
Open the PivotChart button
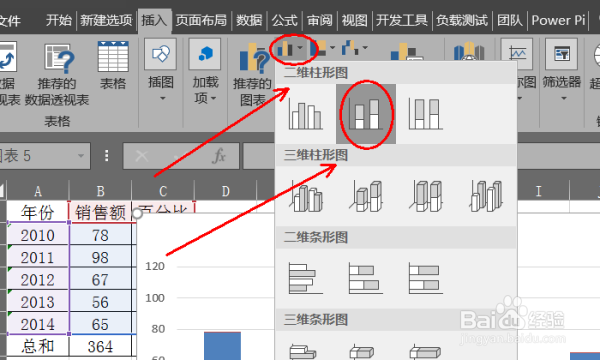406,52
